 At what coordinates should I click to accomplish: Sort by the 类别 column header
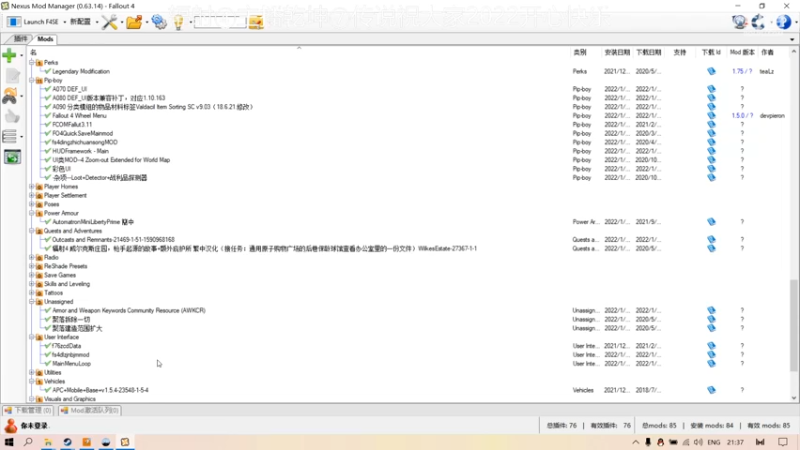pyautogui.click(x=580, y=52)
